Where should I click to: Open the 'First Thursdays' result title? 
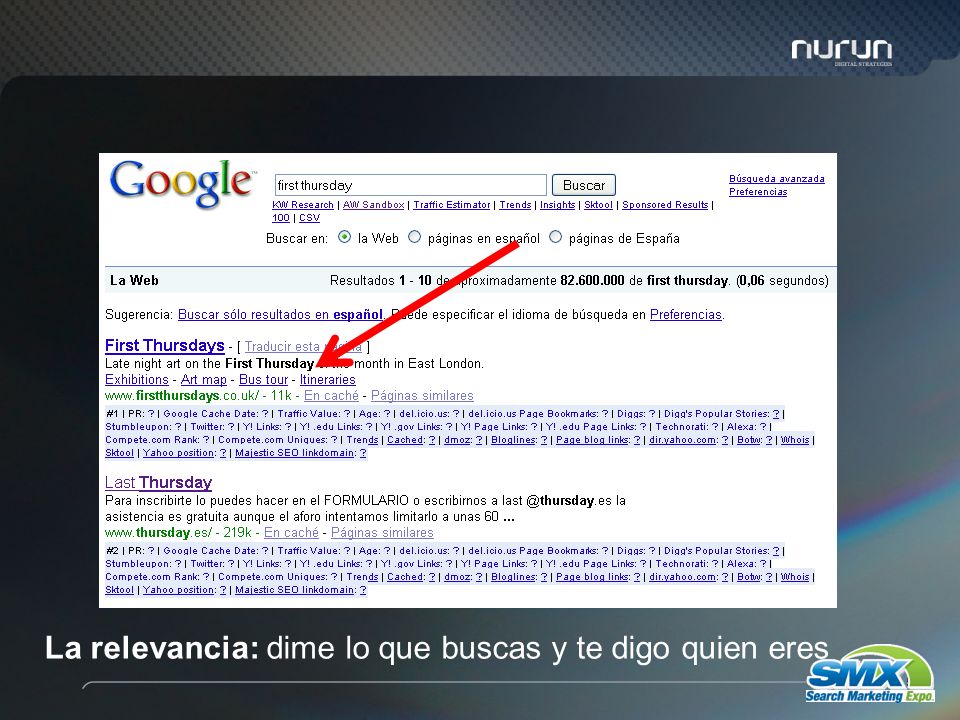coord(165,345)
